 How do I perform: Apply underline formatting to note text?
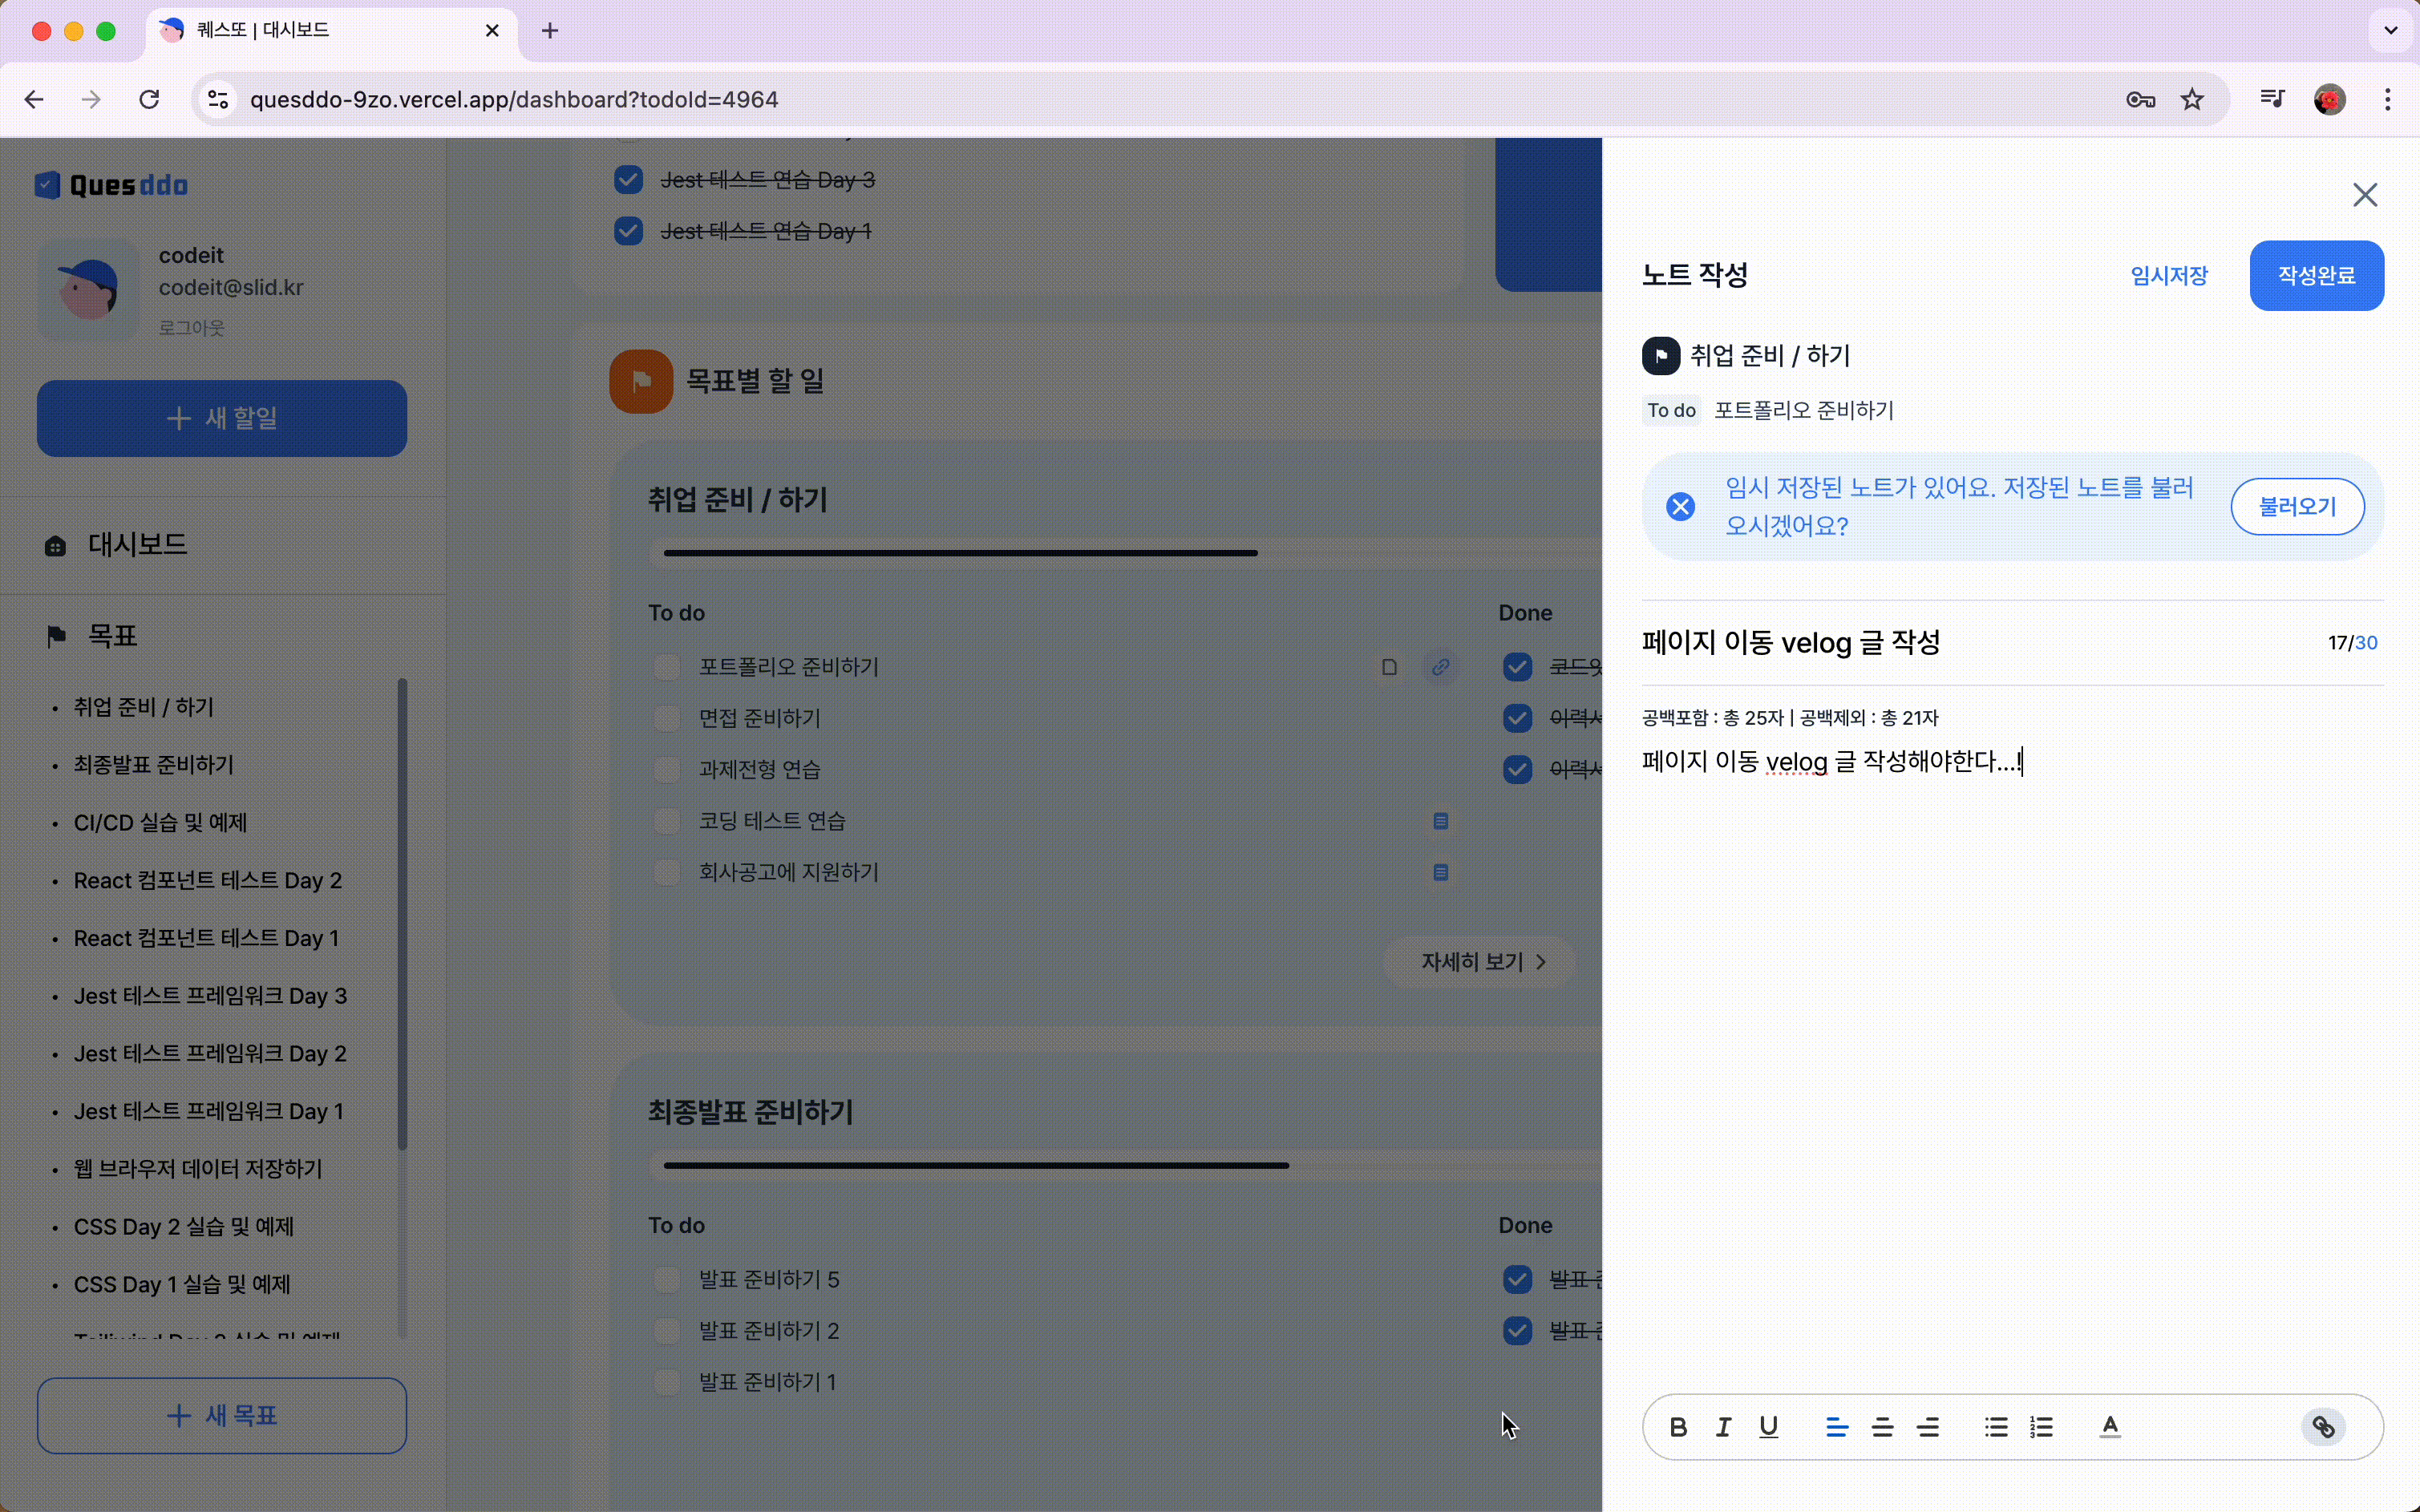(1768, 1427)
